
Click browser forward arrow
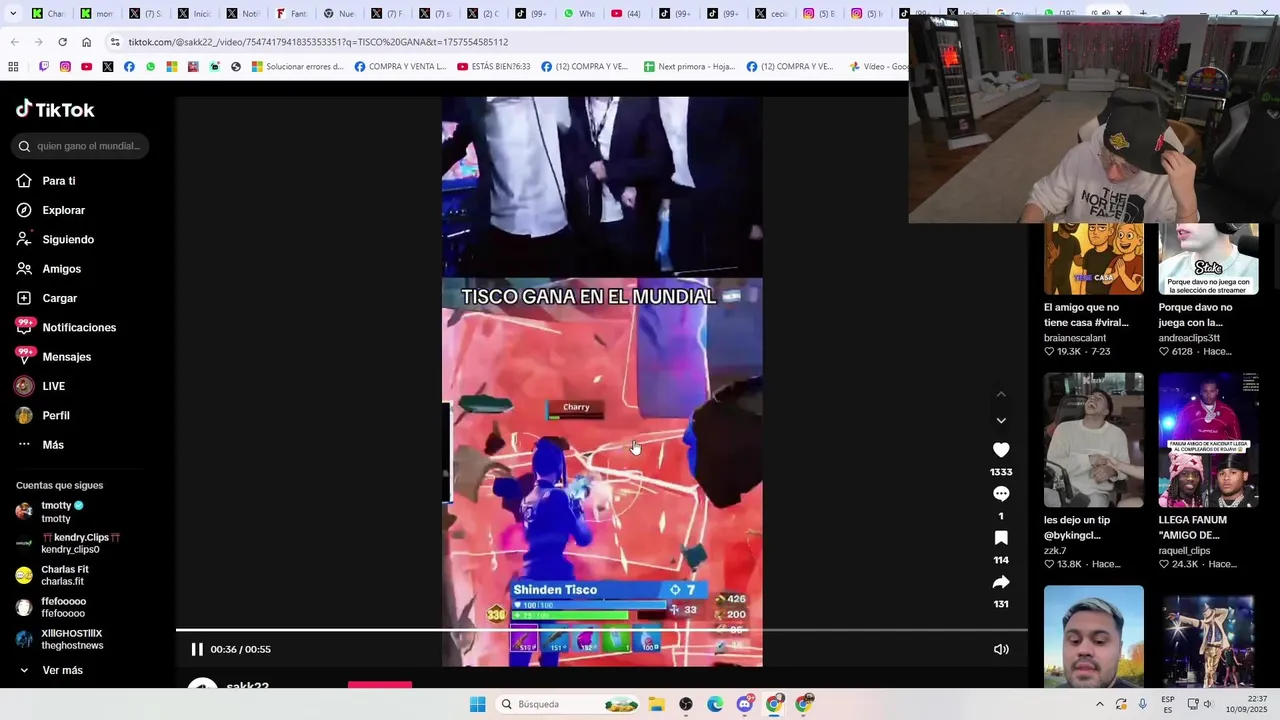click(38, 42)
